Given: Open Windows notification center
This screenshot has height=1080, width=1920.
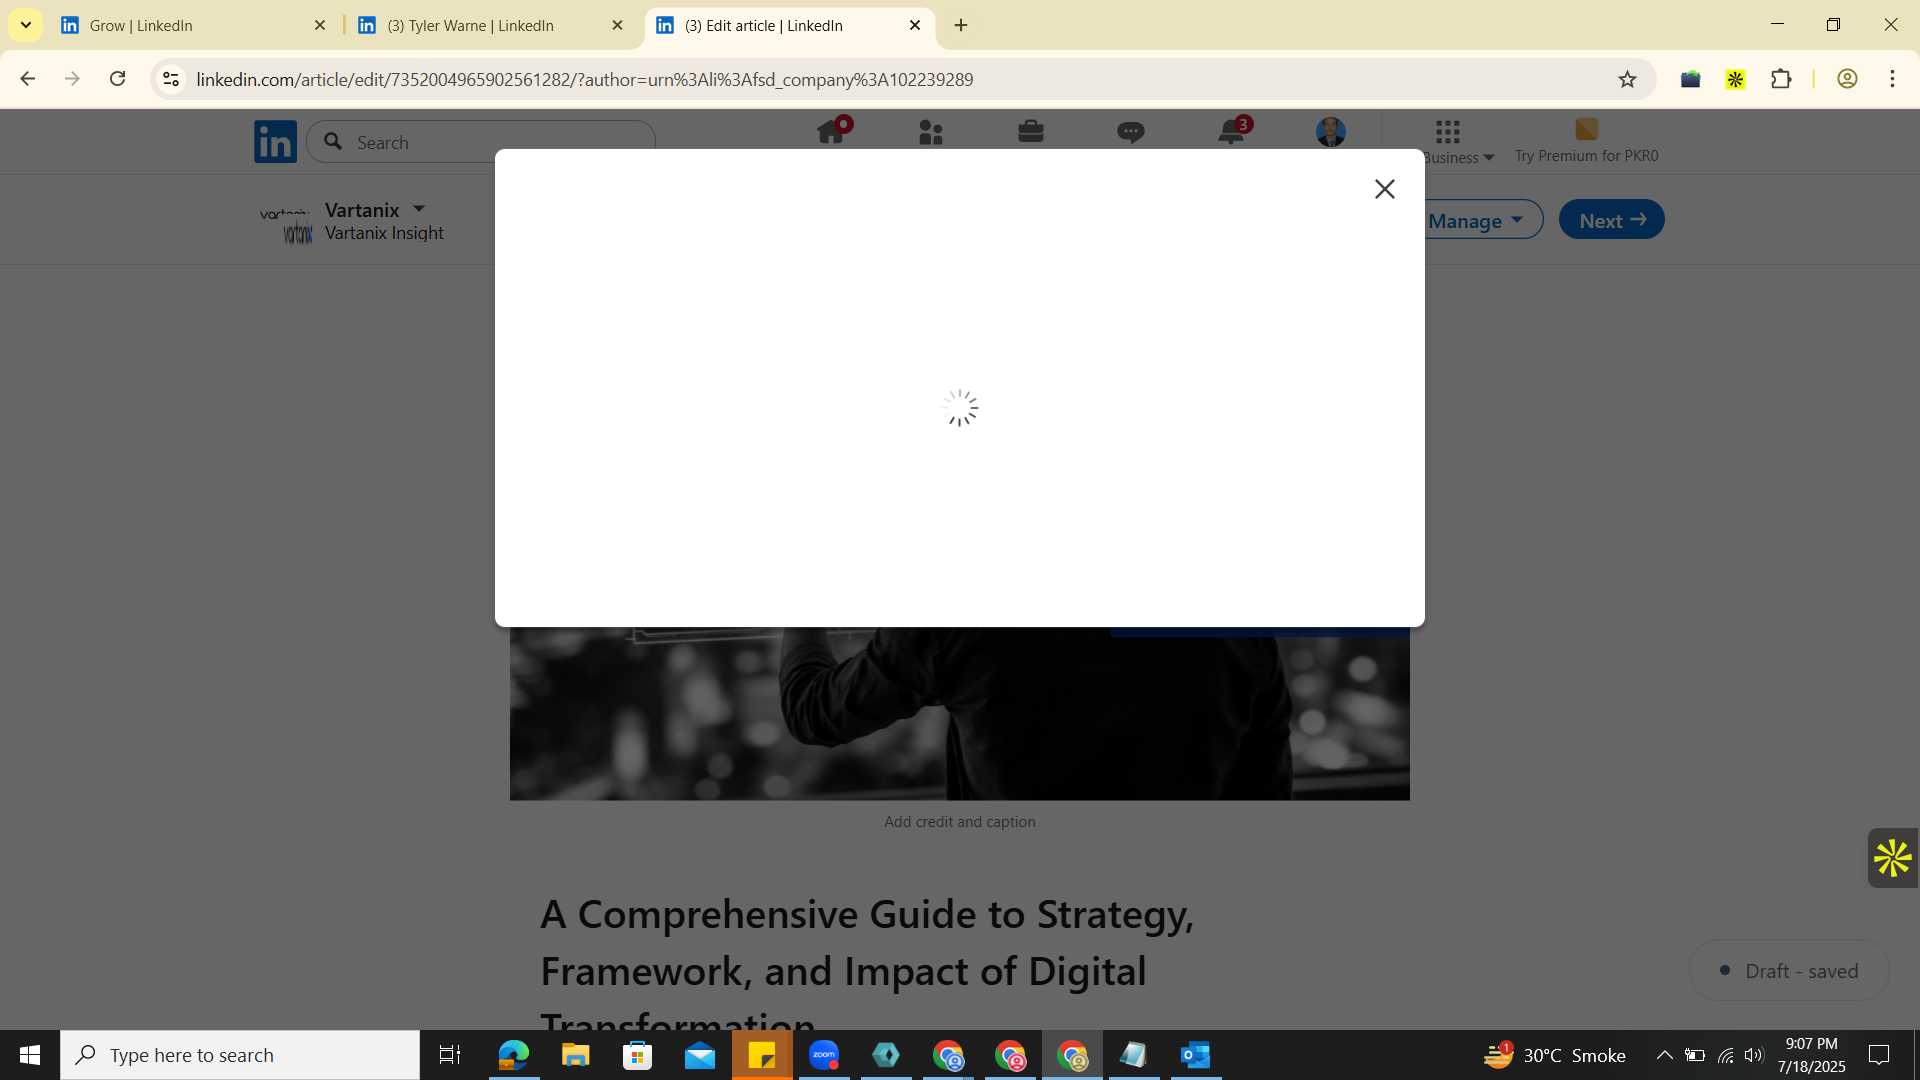Looking at the screenshot, I should [1879, 1055].
